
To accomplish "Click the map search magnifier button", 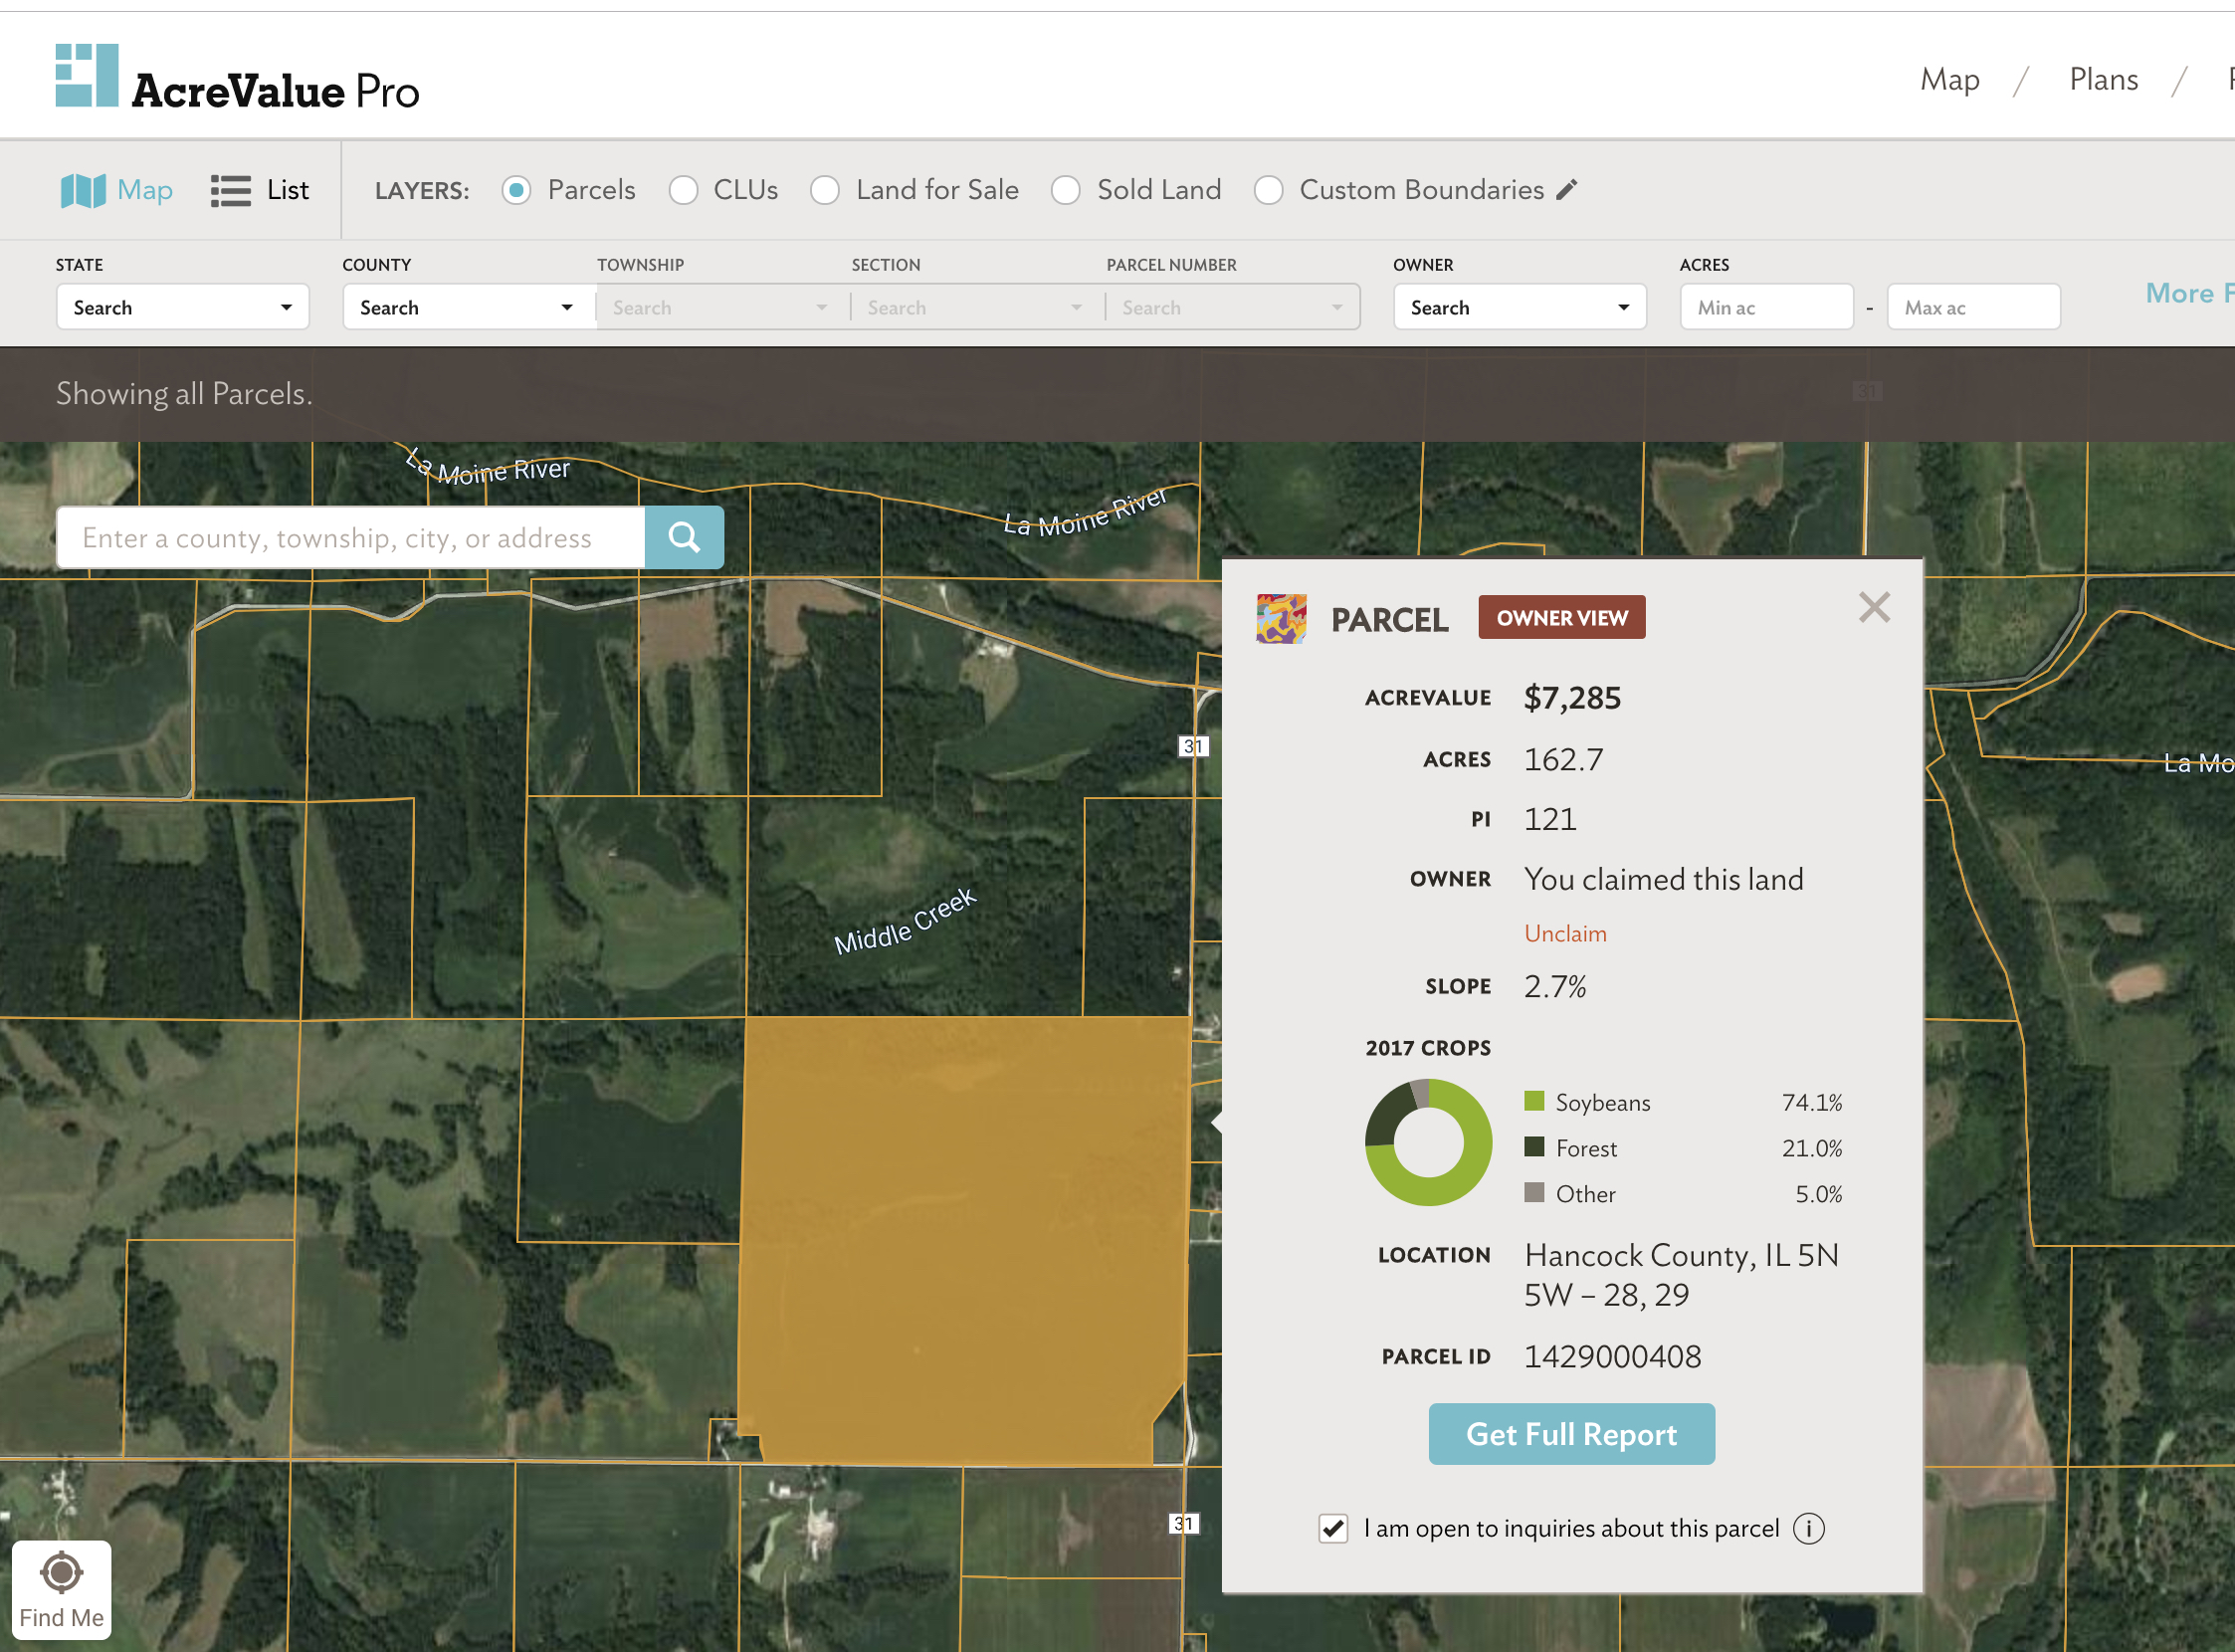I will coord(684,538).
